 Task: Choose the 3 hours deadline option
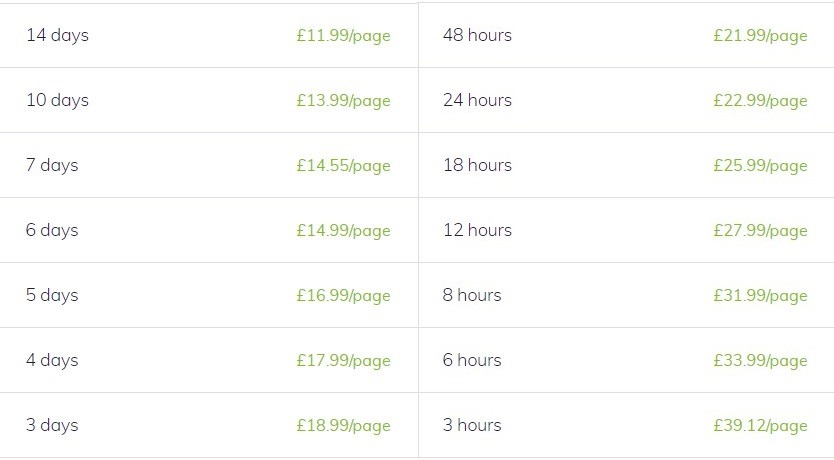[x=626, y=425]
